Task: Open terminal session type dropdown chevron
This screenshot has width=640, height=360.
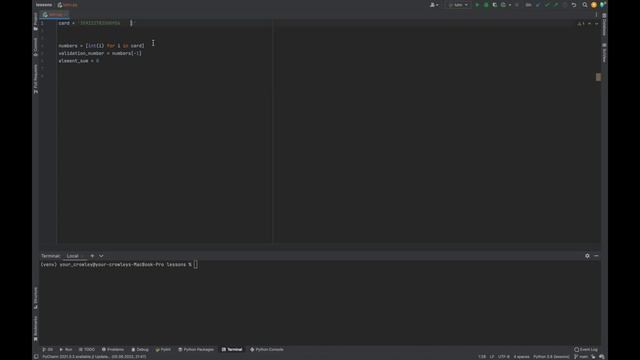Action: click(101, 256)
